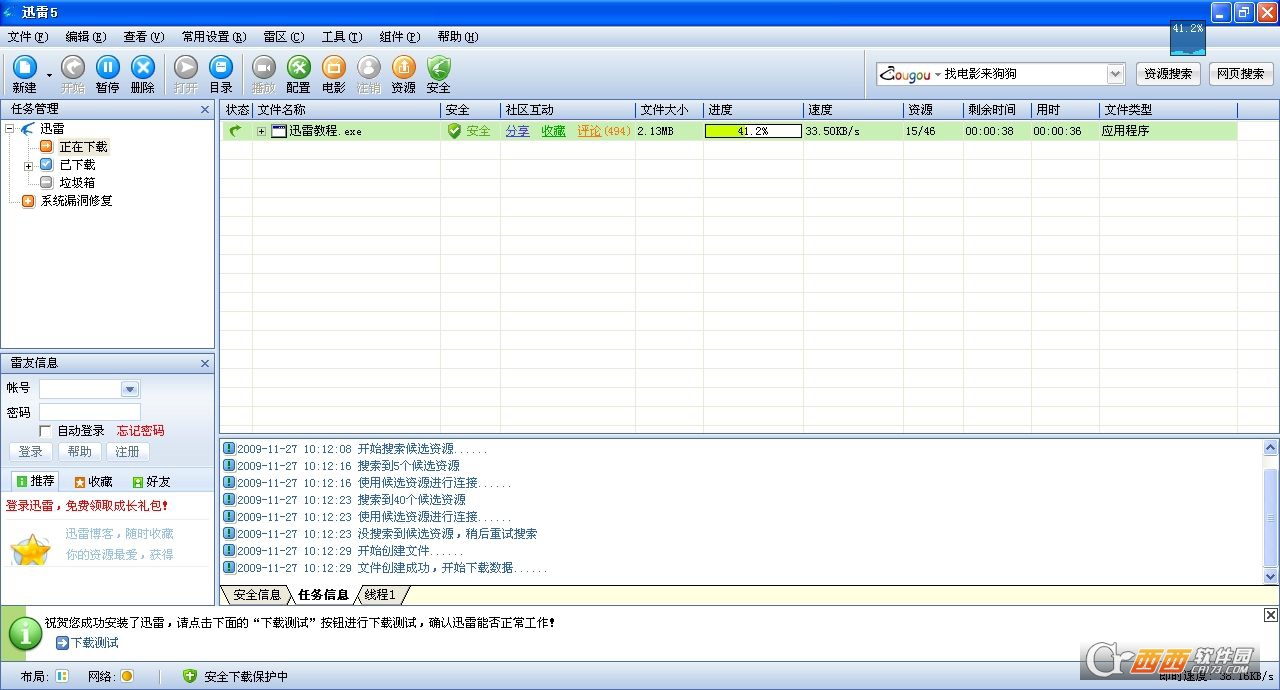Click the 登录 login button
This screenshot has height=690, width=1280.
click(x=31, y=452)
